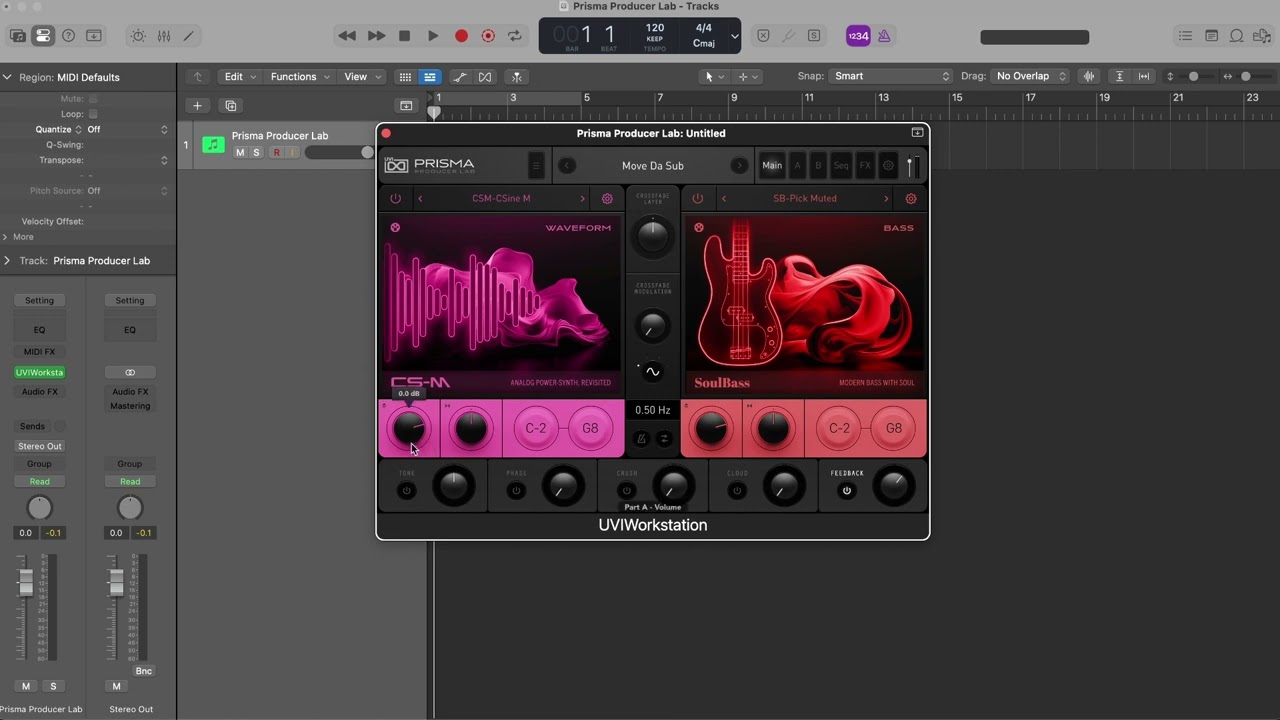Screen dimensions: 1280x720
Task: Open the Loop Browser icon
Action: 1236,36
